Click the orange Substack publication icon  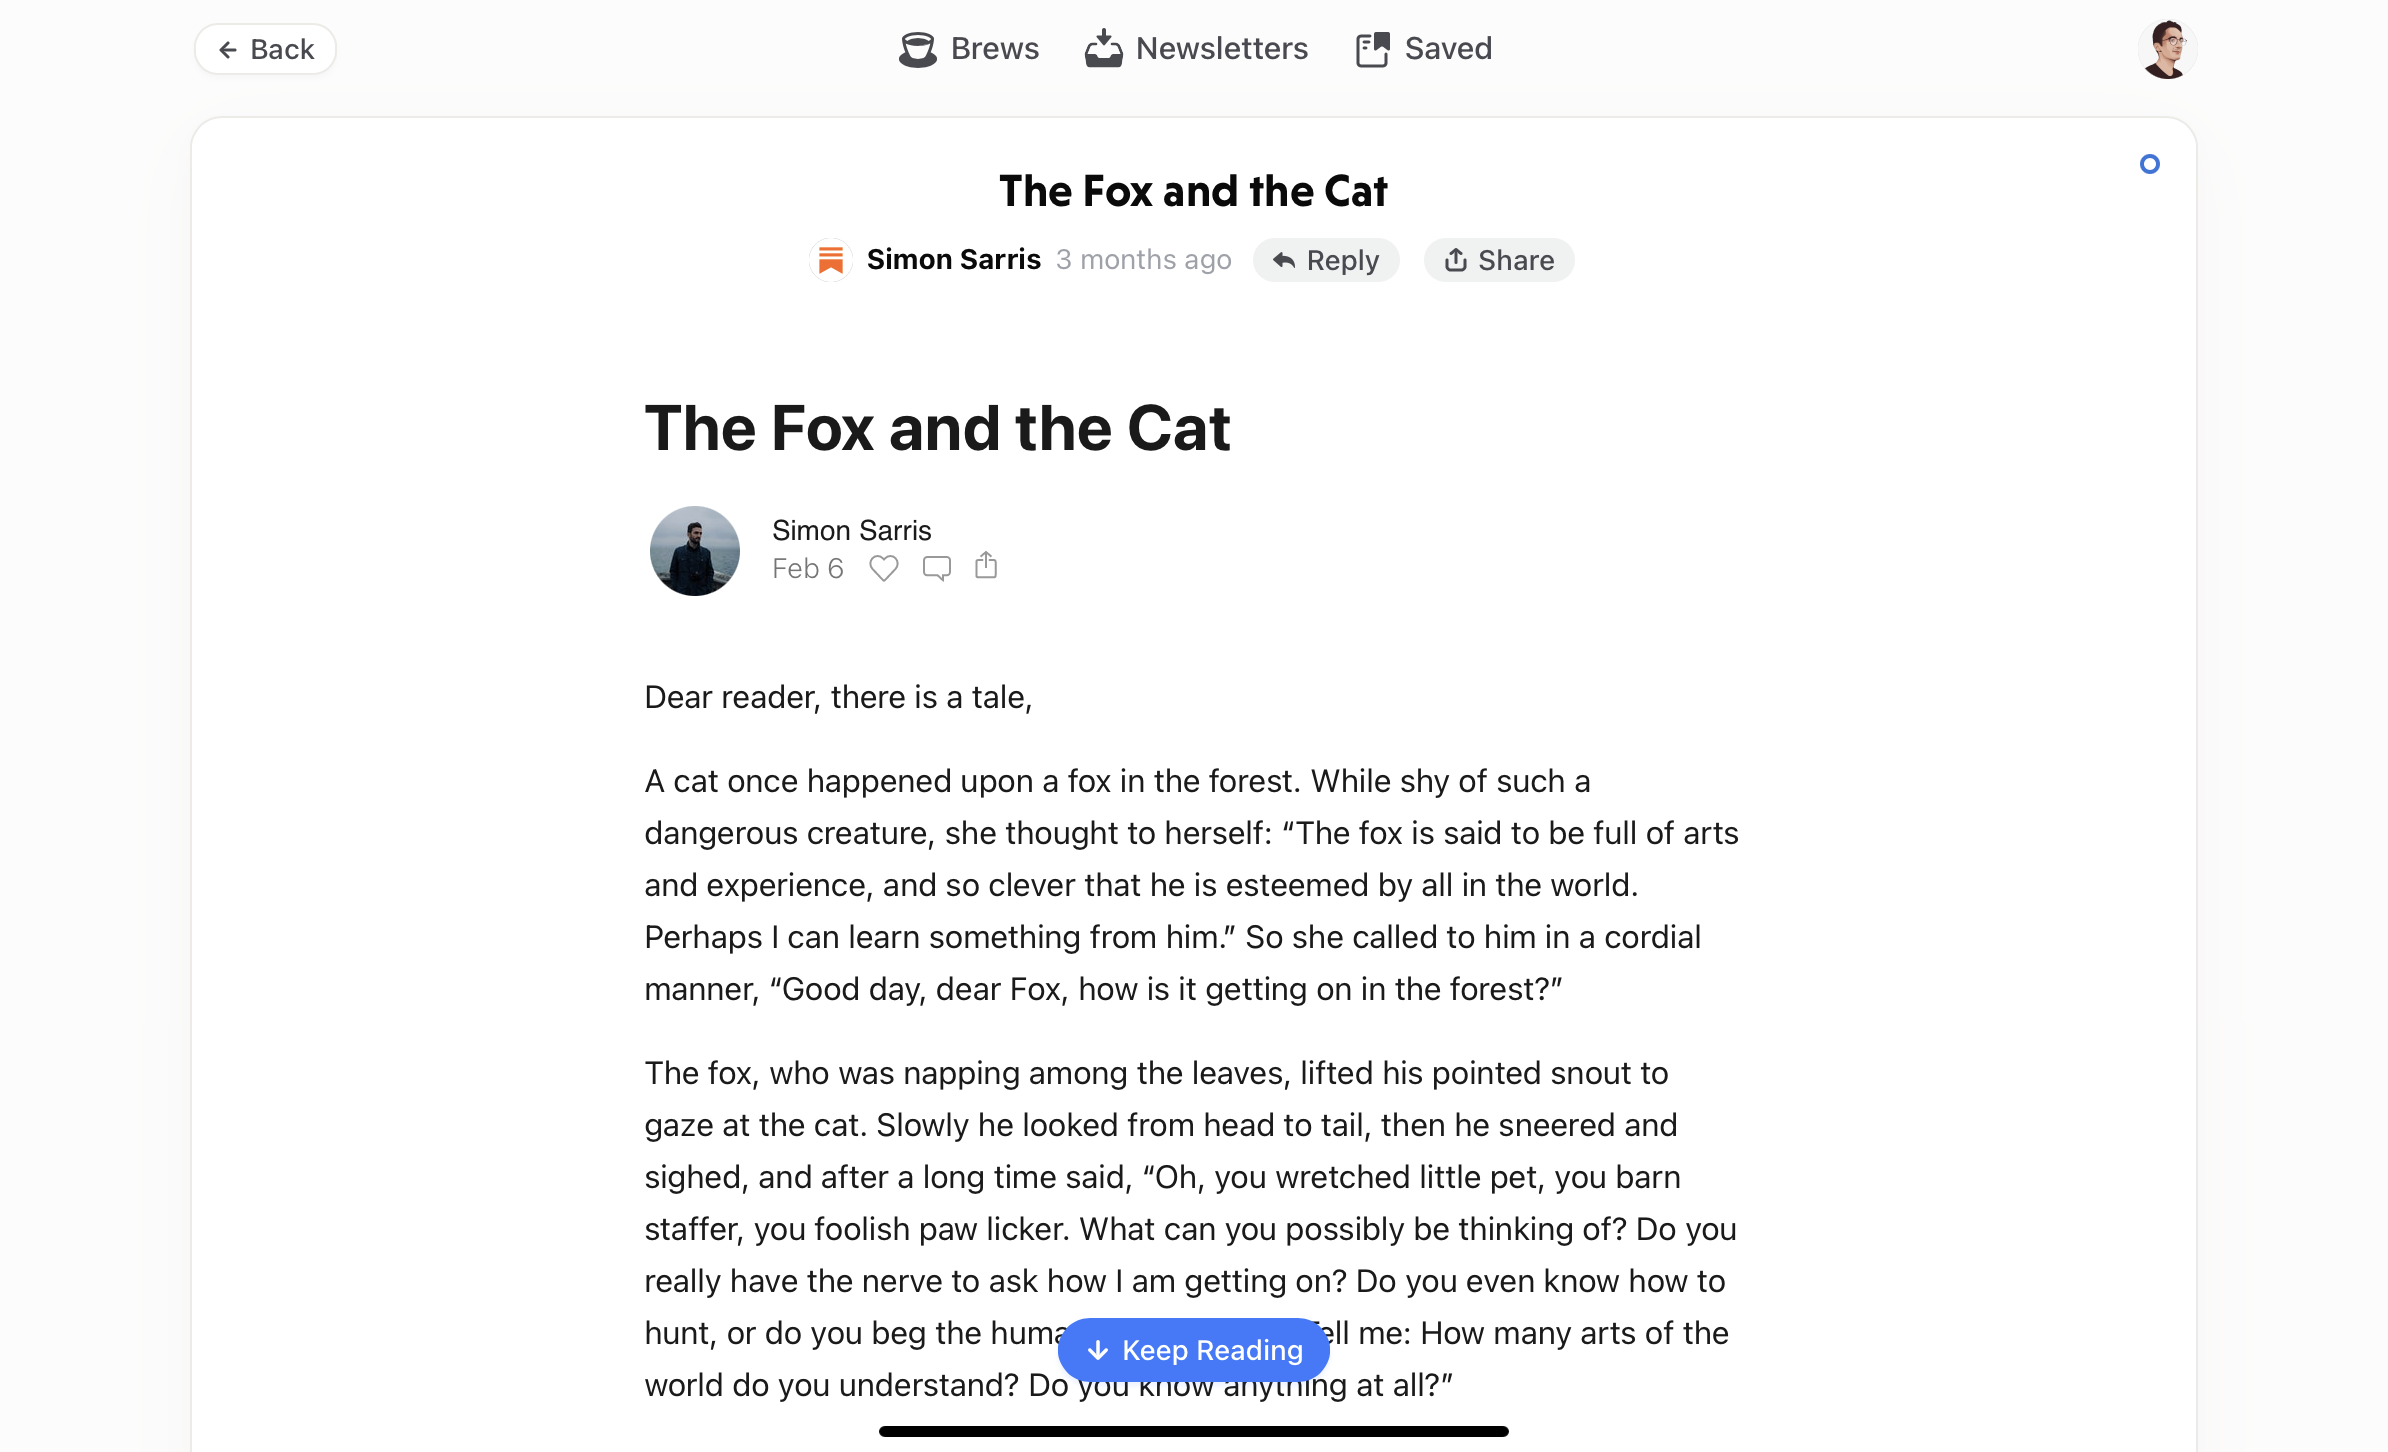(x=830, y=260)
